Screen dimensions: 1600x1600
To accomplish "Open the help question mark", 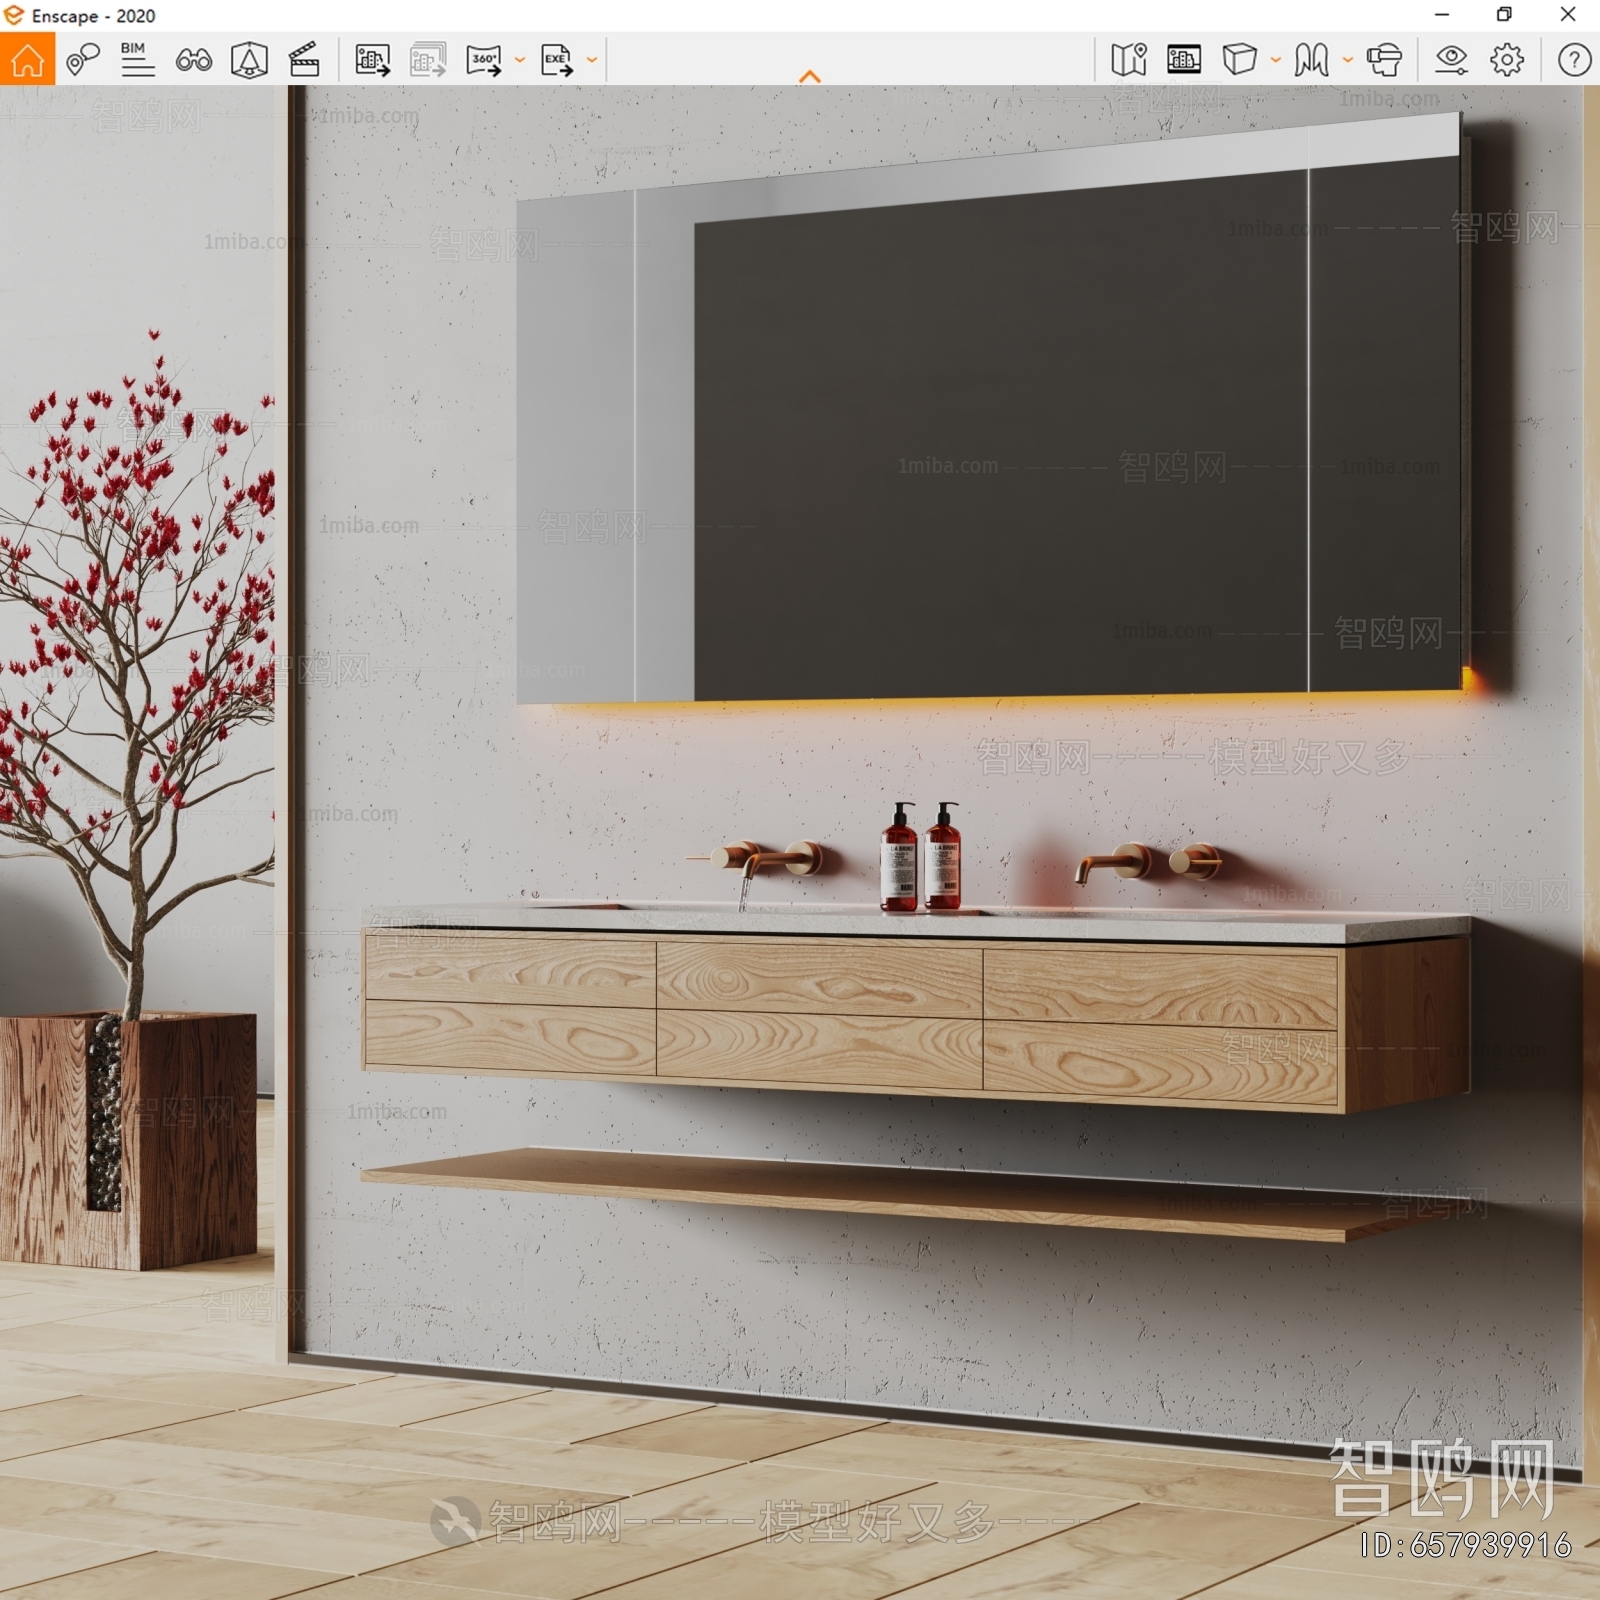I will [1574, 60].
